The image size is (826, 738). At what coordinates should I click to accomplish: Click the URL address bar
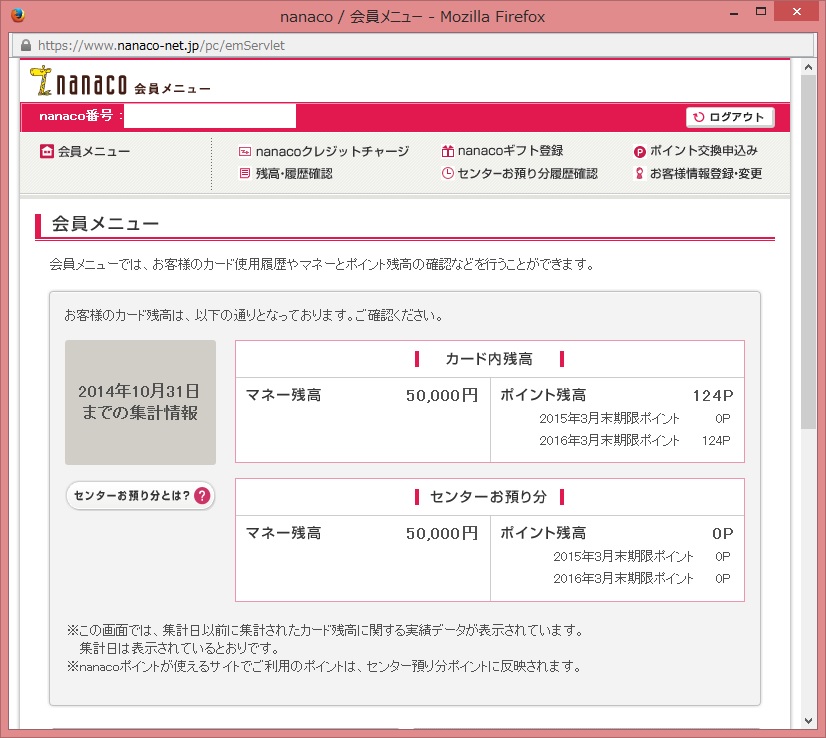[413, 46]
